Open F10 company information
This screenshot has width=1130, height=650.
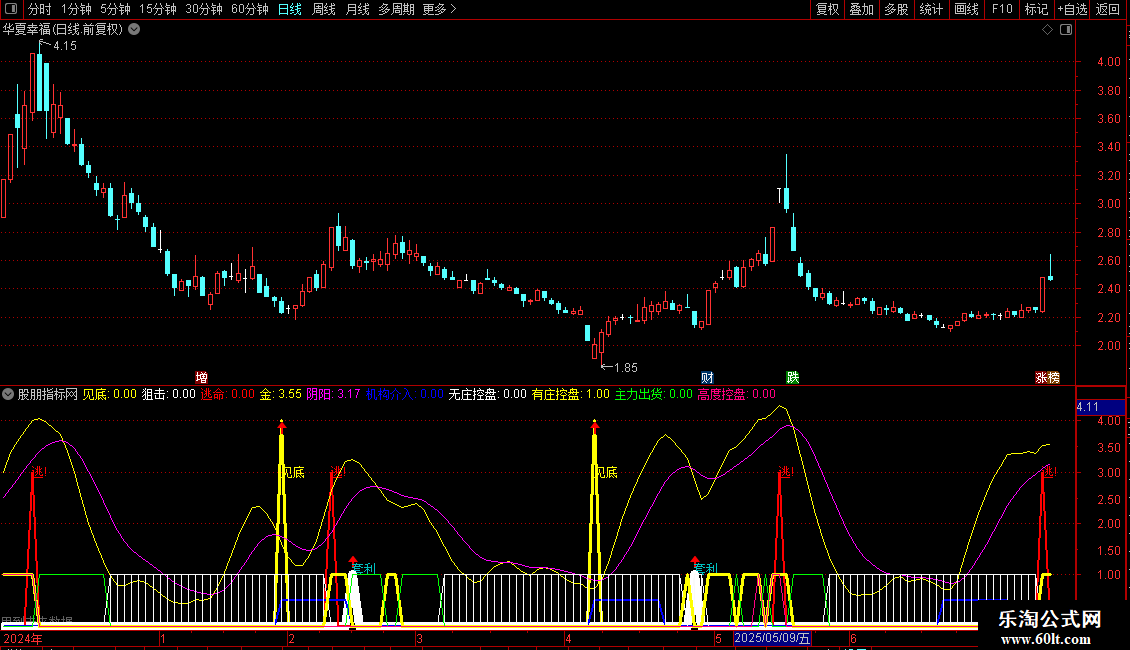point(1001,9)
